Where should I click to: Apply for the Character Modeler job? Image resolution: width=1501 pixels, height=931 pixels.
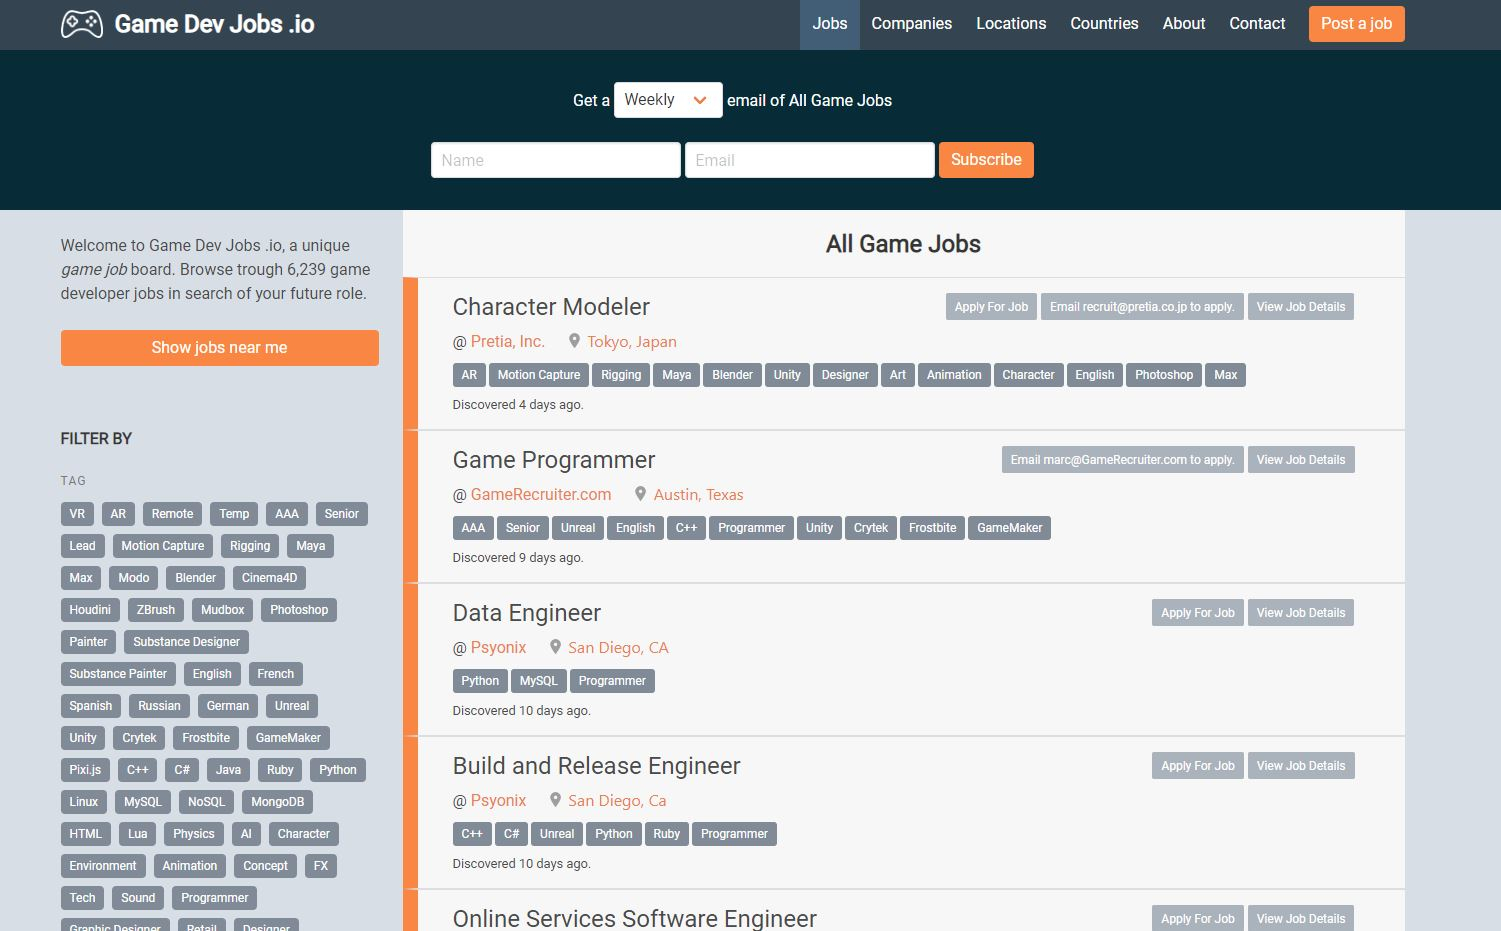[991, 307]
